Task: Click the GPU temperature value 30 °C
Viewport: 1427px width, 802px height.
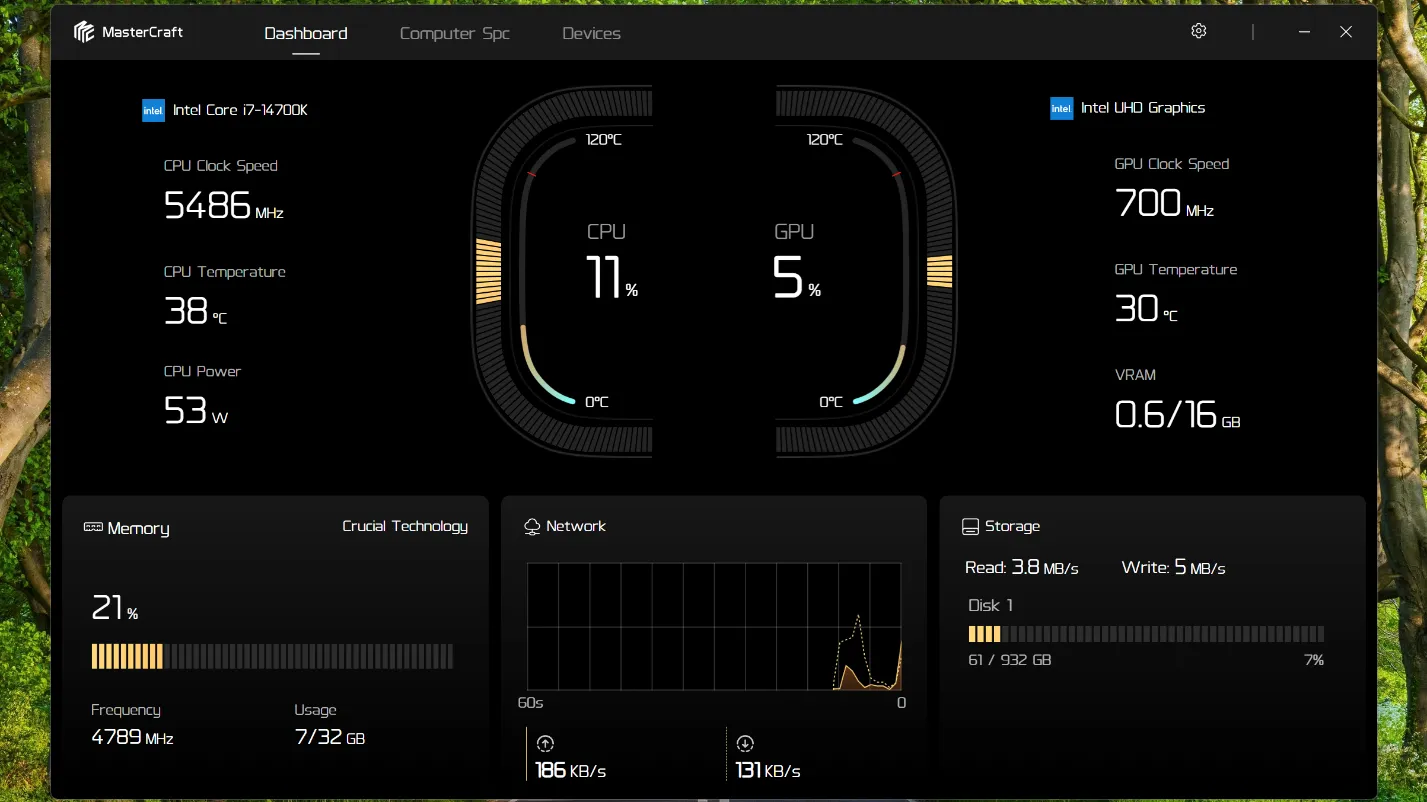Action: (x=1146, y=309)
